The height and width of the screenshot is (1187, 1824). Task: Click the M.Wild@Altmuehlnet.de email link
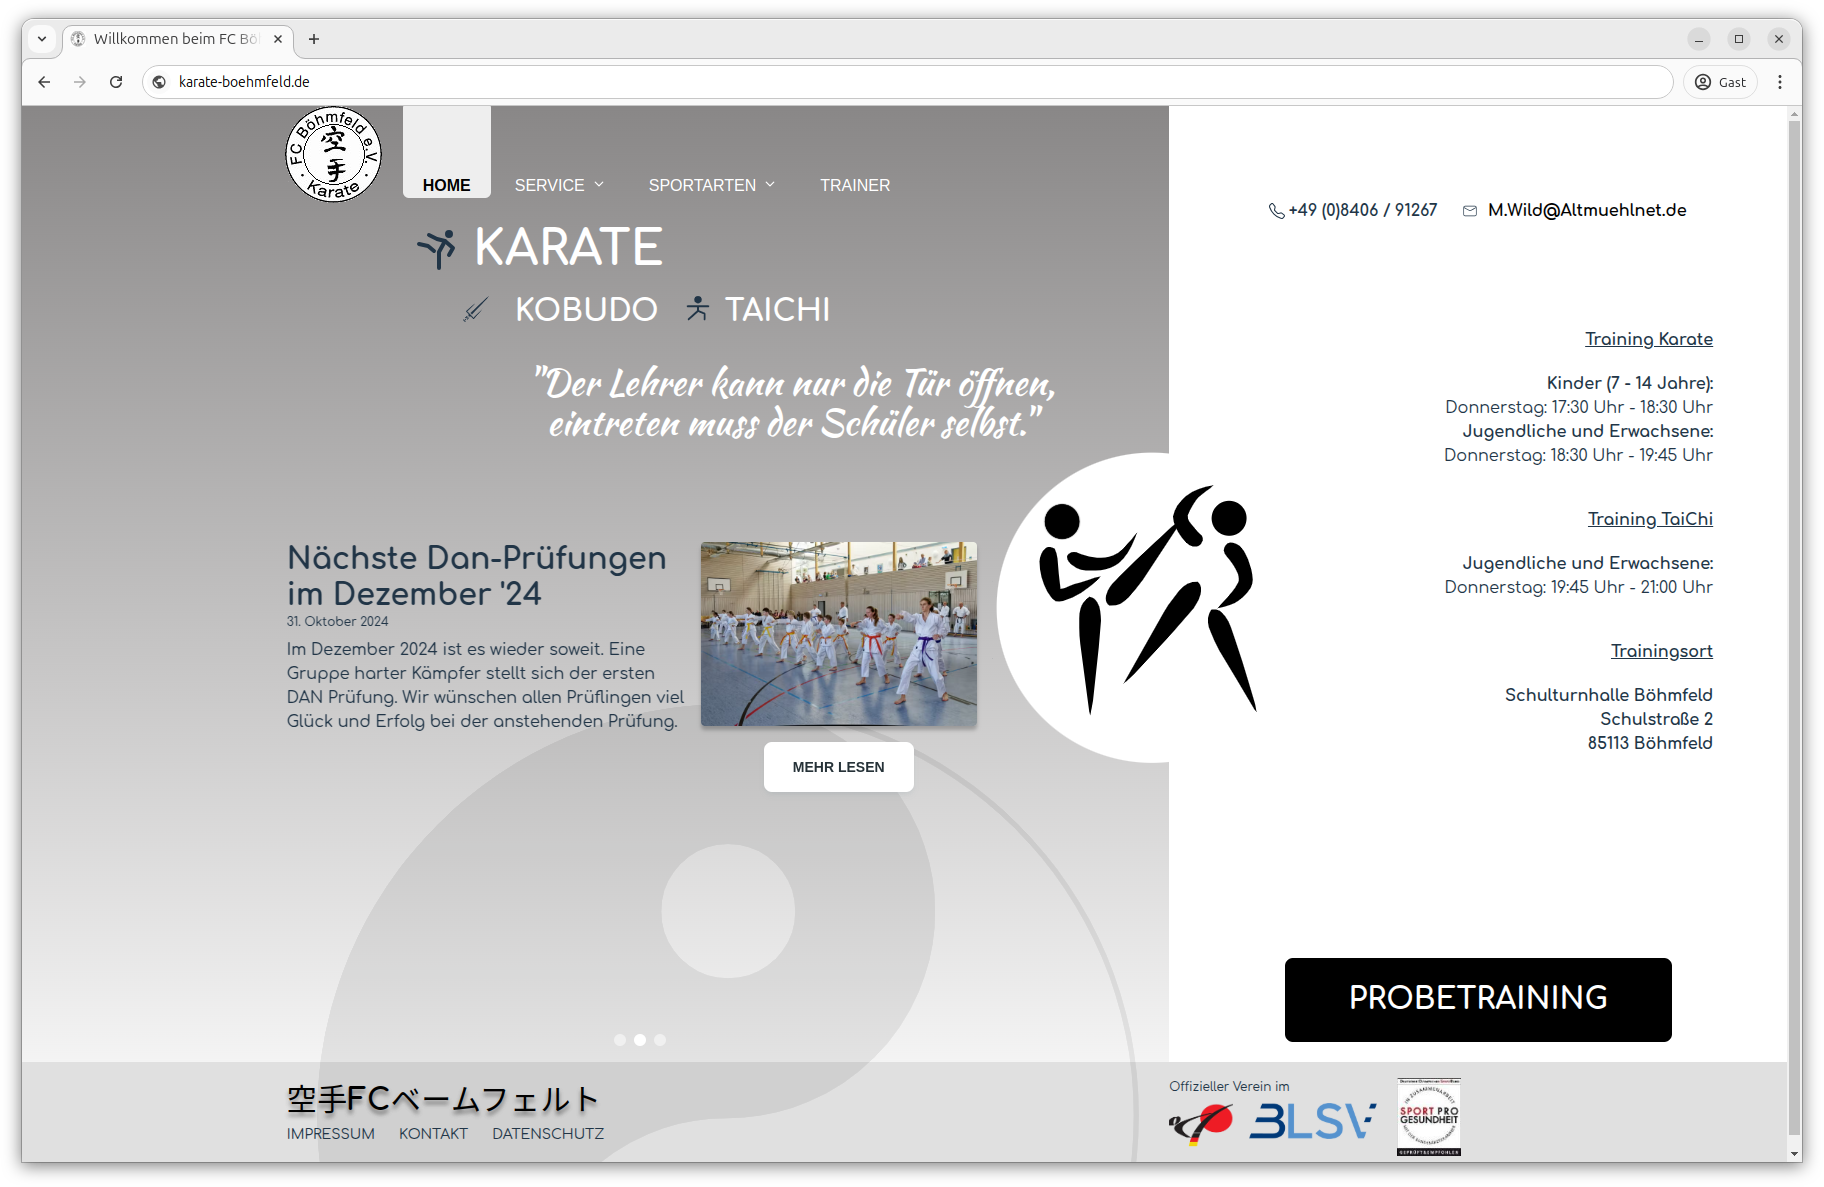[x=1587, y=210]
